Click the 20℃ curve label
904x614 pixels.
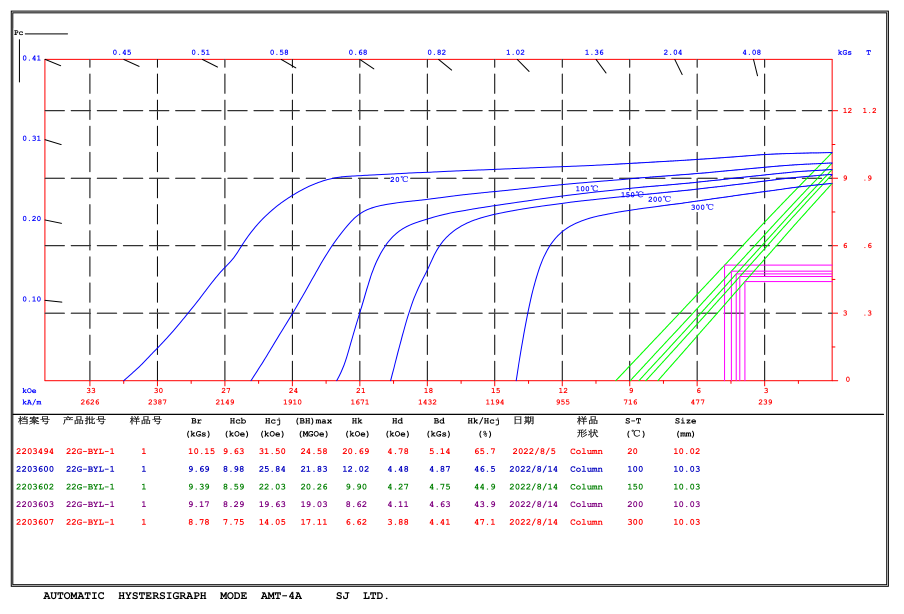coord(399,180)
